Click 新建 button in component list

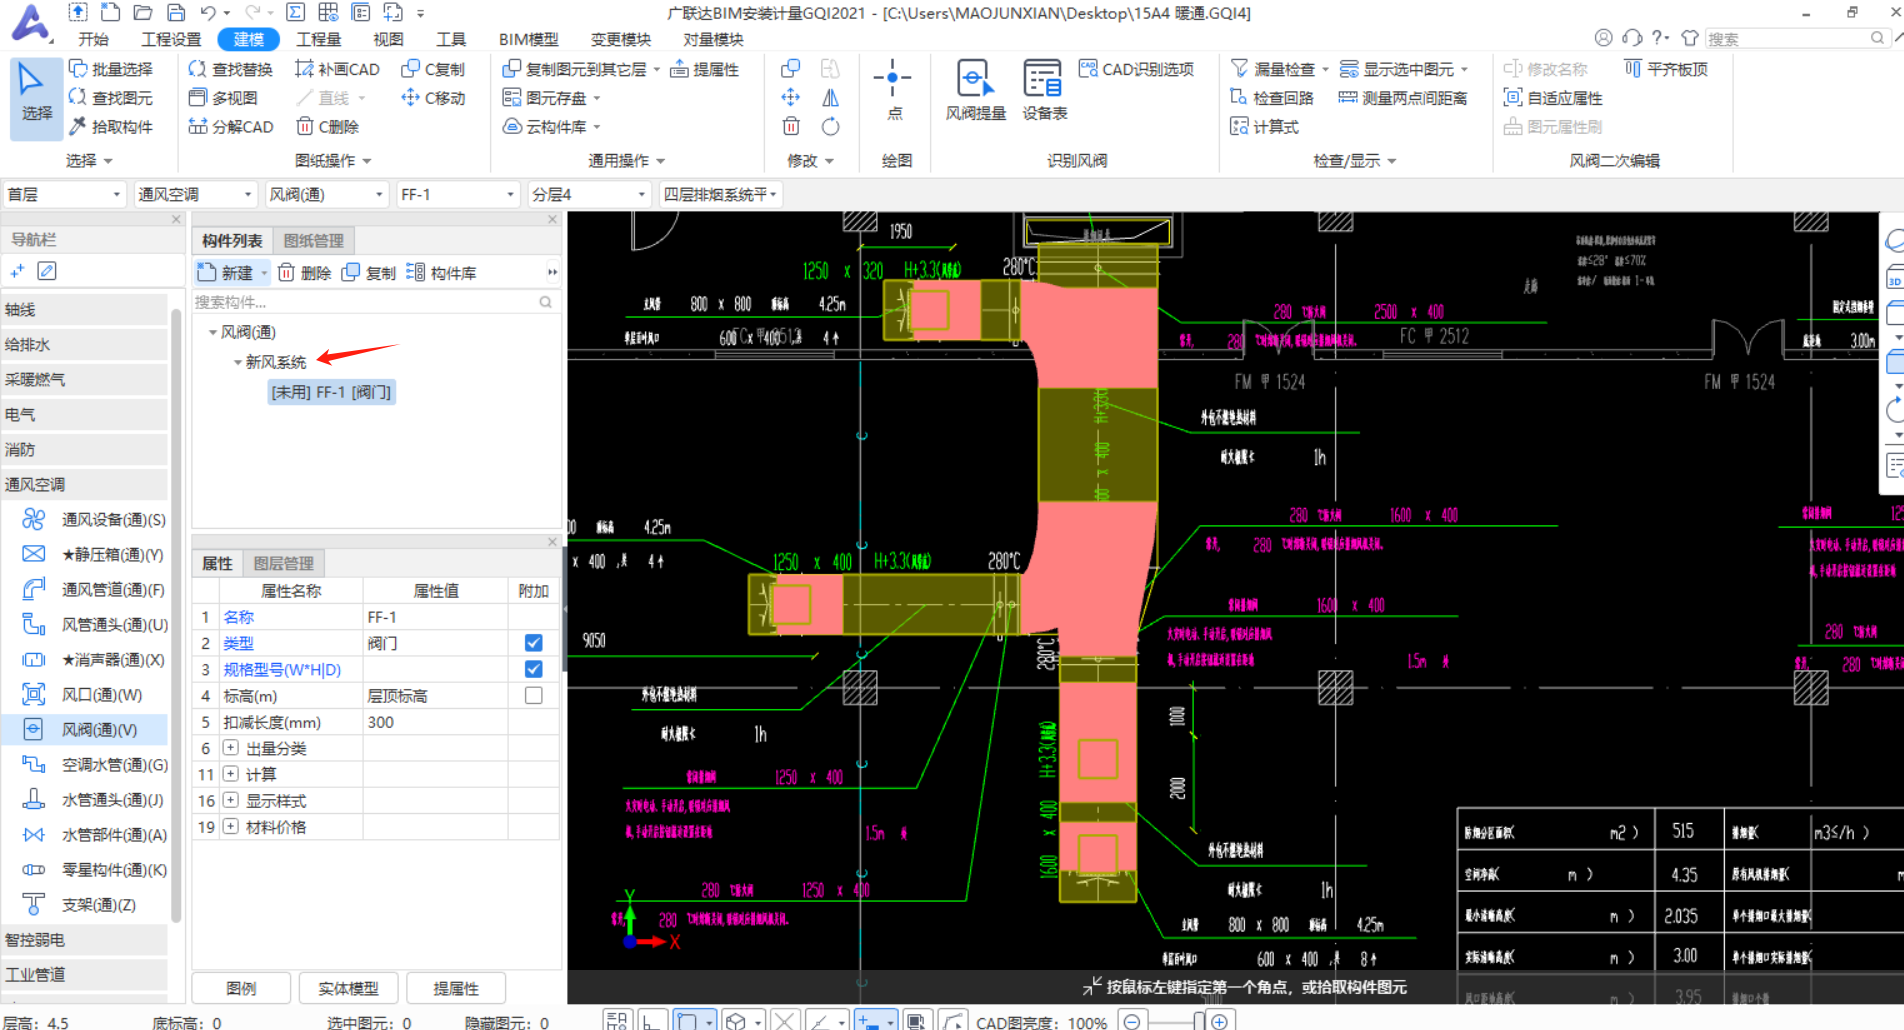[x=226, y=273]
